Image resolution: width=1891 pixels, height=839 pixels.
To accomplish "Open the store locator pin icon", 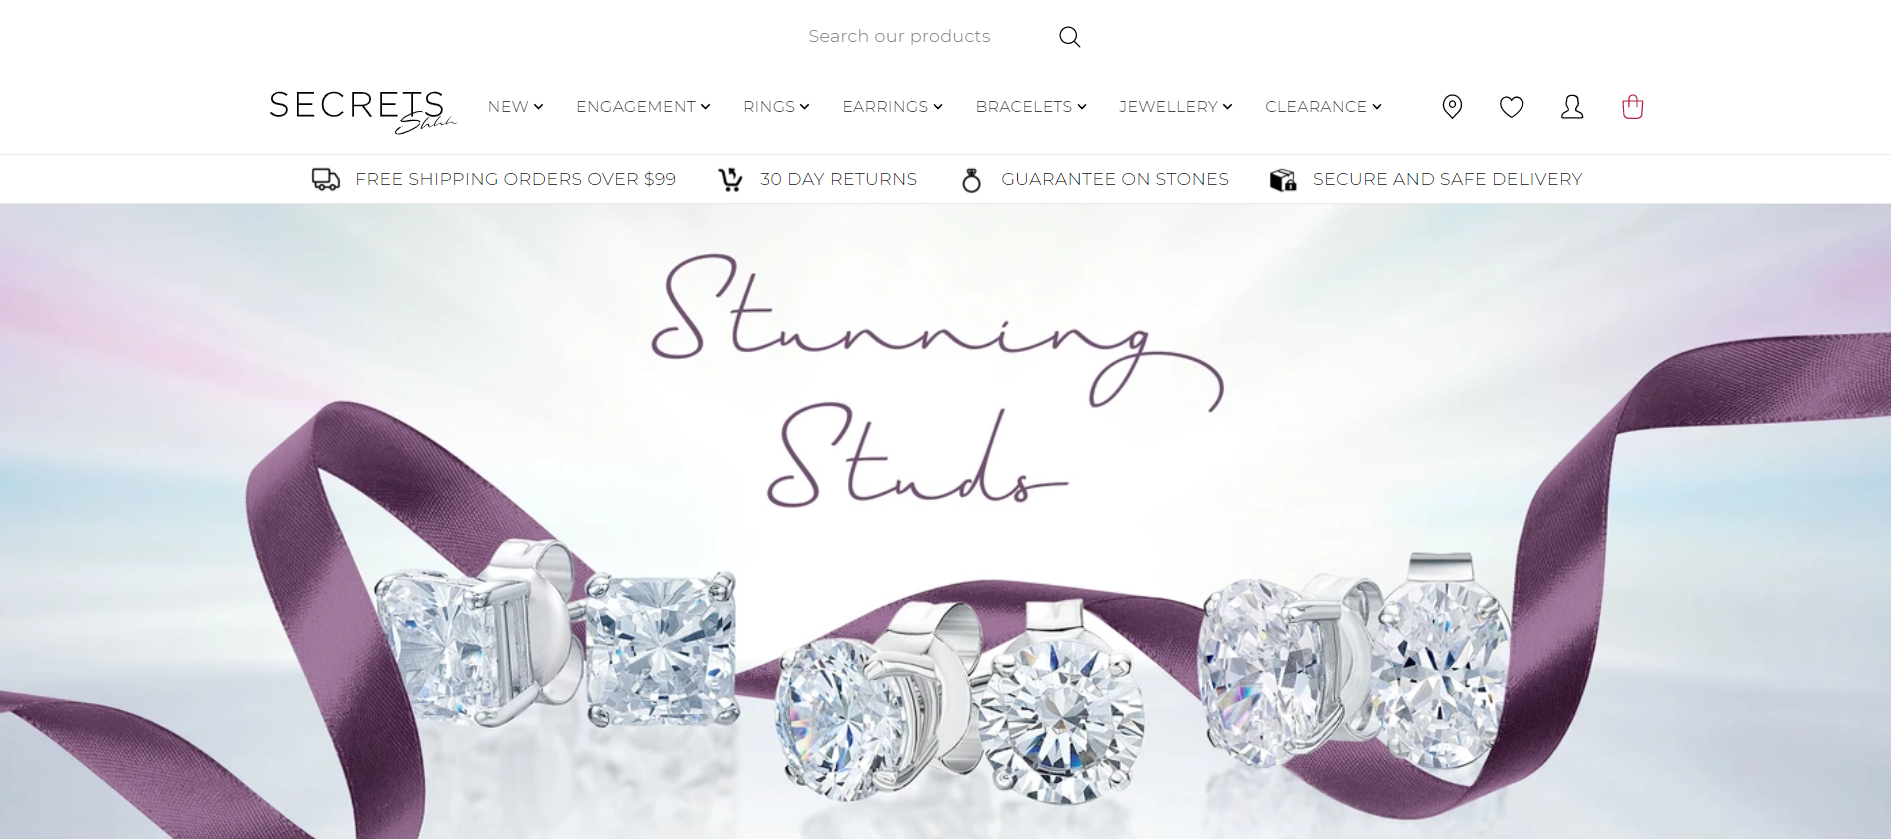I will point(1452,106).
